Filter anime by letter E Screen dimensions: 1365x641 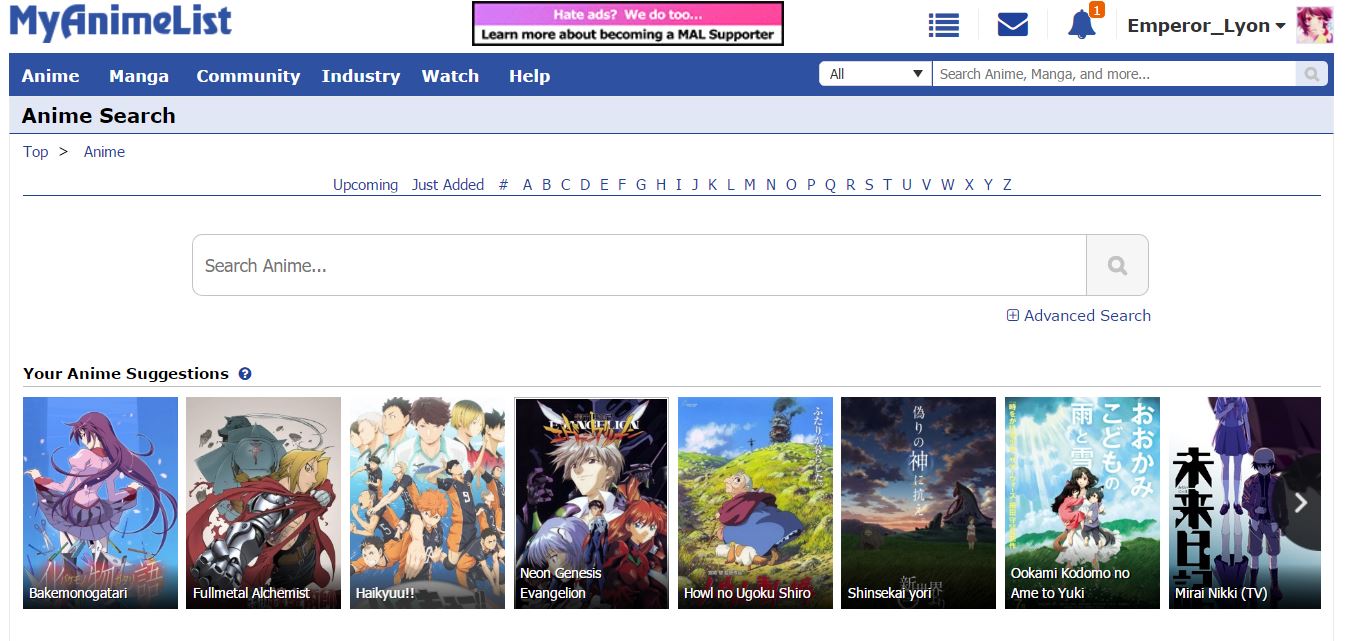tap(604, 185)
